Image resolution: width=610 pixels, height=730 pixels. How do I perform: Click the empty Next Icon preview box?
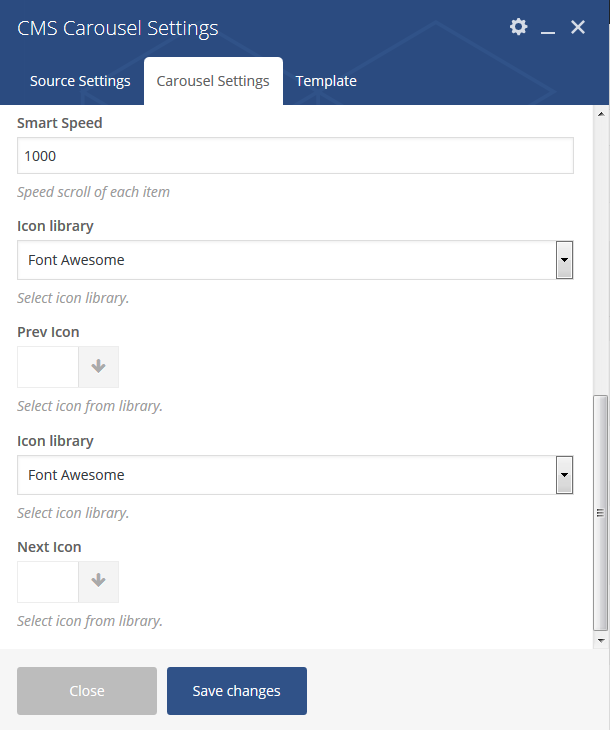(x=48, y=581)
